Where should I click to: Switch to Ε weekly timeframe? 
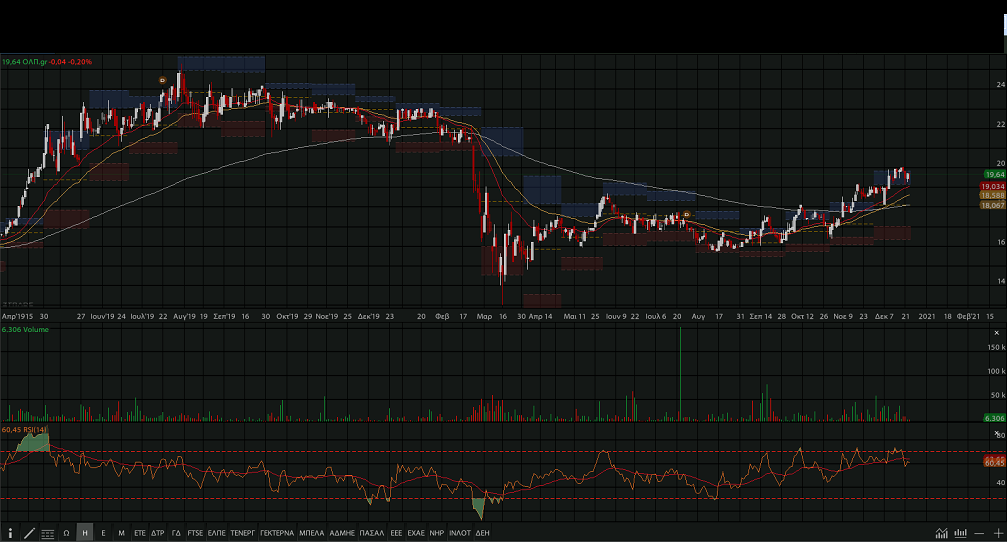(x=103, y=533)
